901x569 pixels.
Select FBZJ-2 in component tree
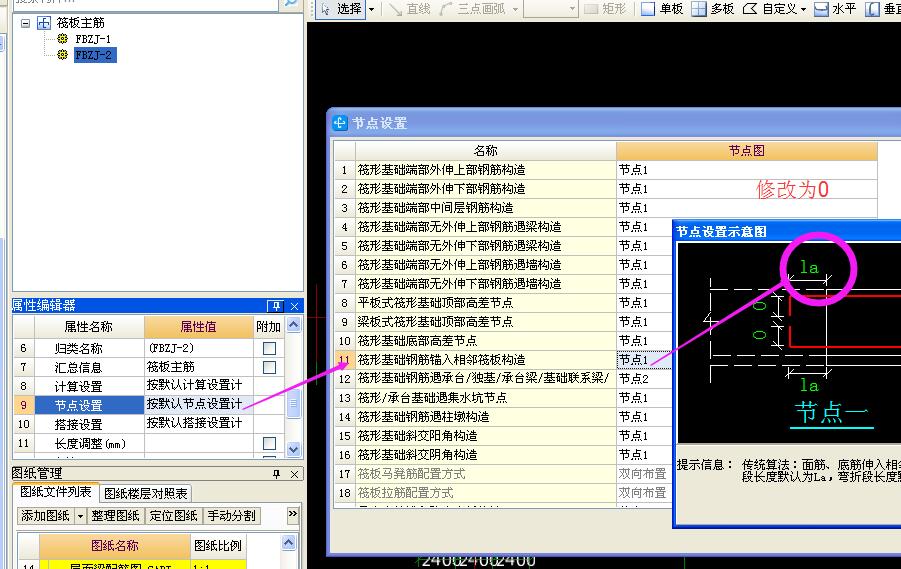(x=95, y=55)
